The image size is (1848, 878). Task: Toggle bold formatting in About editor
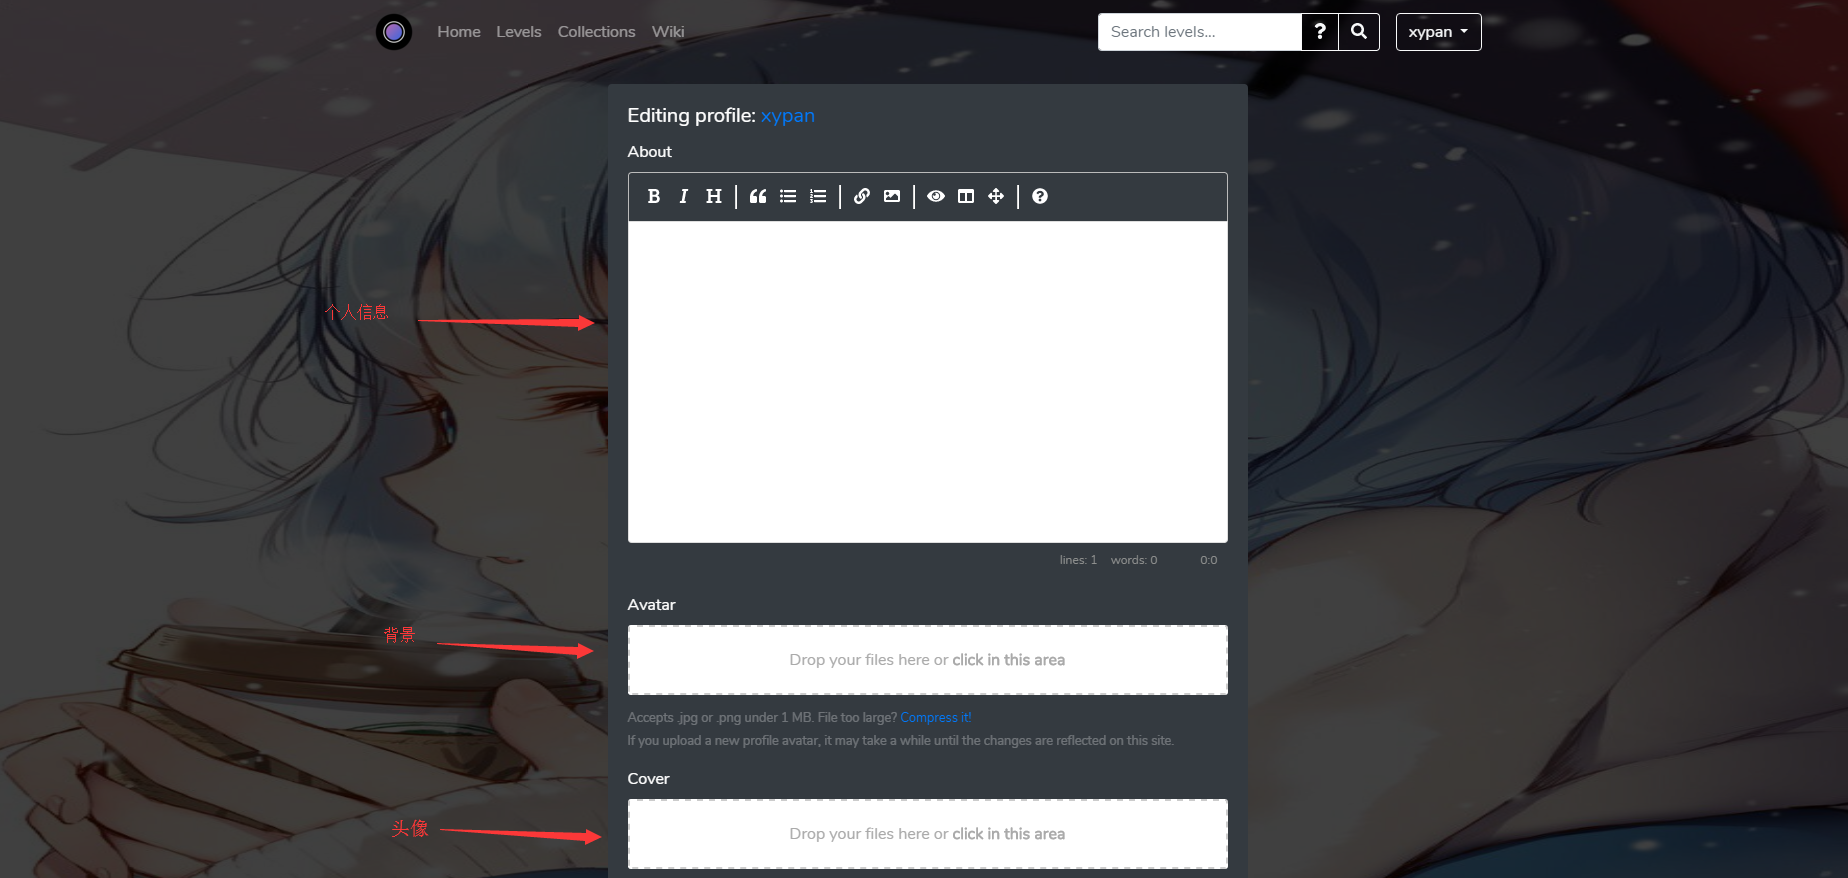click(x=654, y=196)
